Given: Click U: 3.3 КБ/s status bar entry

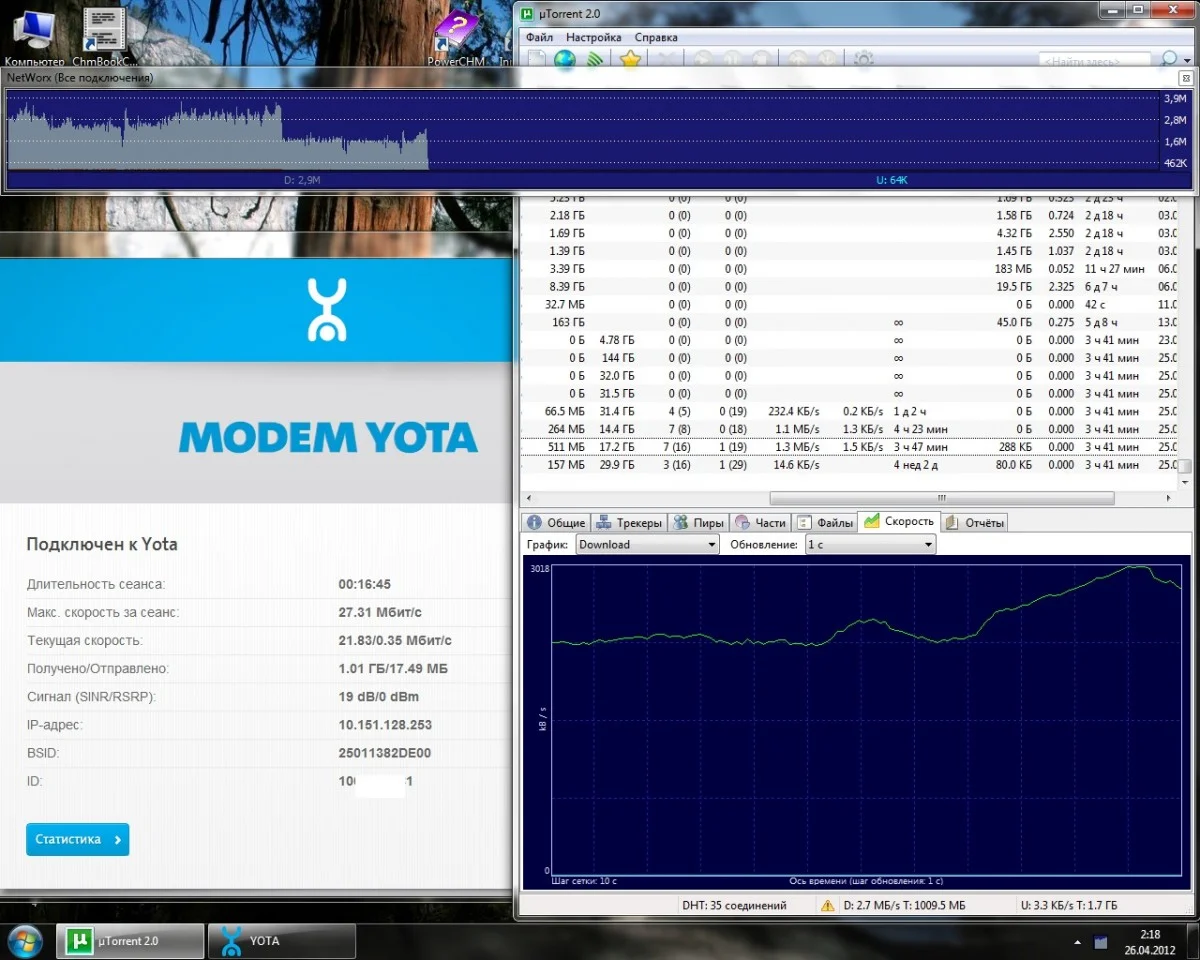Looking at the screenshot, I should tap(1069, 905).
